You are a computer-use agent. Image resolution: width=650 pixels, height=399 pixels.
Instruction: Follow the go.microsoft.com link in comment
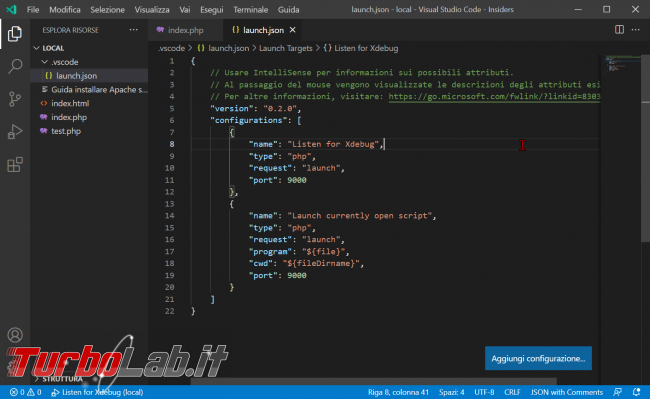click(x=494, y=97)
